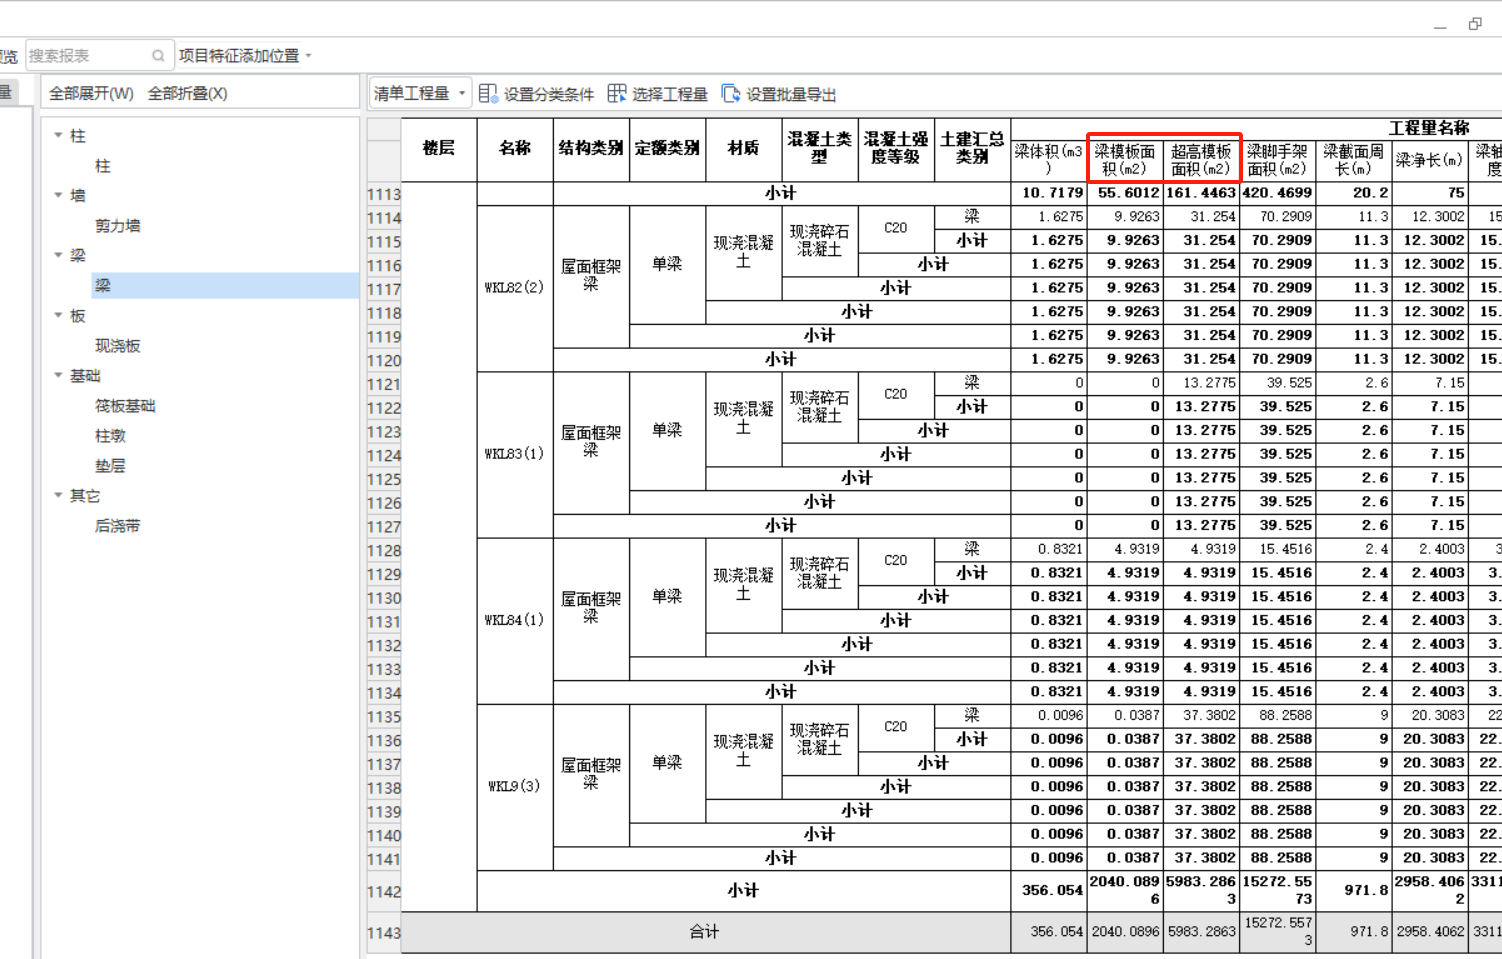The height and width of the screenshot is (959, 1502).
Task: Click the 工程量名称 header
Action: tap(1429, 128)
